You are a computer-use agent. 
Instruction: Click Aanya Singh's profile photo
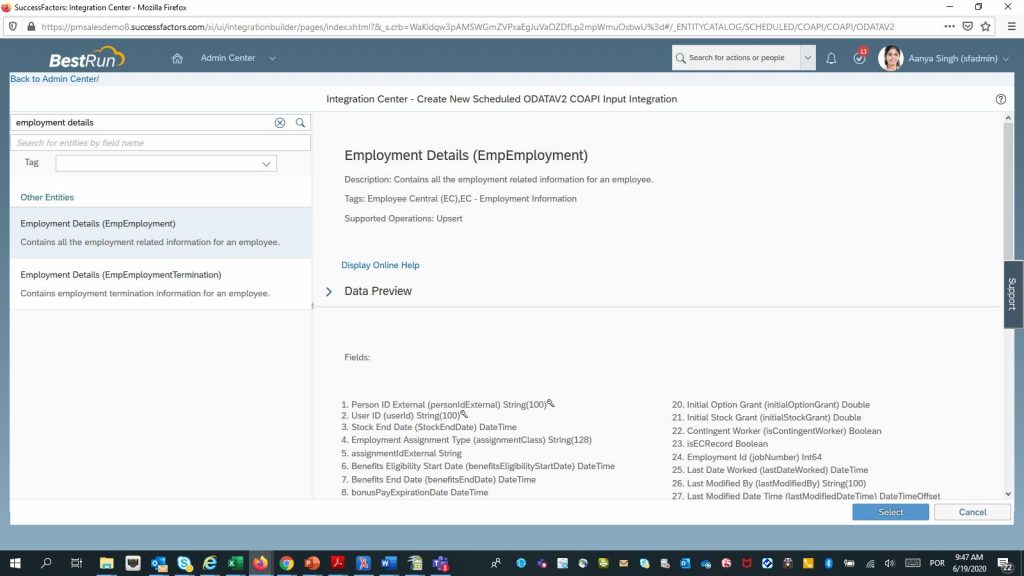click(x=890, y=58)
